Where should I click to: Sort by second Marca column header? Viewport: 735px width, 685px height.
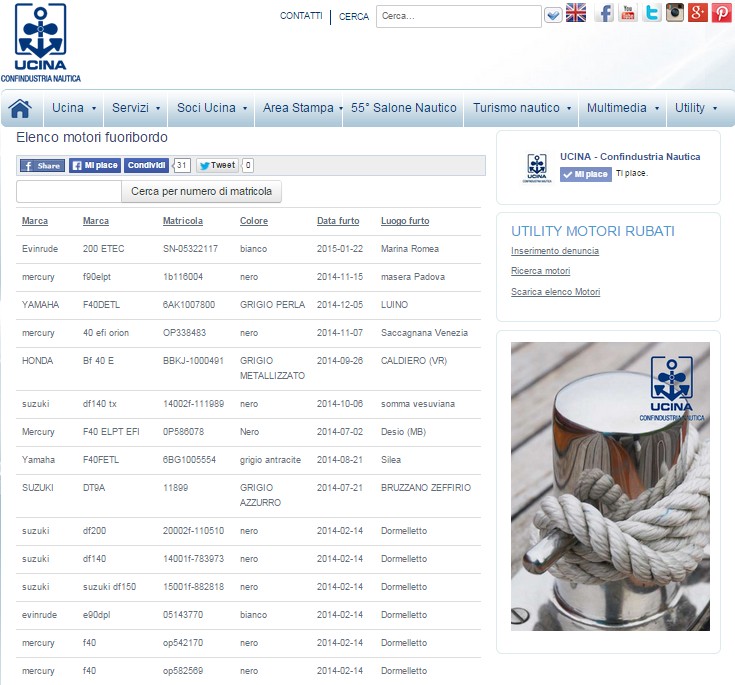click(x=96, y=221)
